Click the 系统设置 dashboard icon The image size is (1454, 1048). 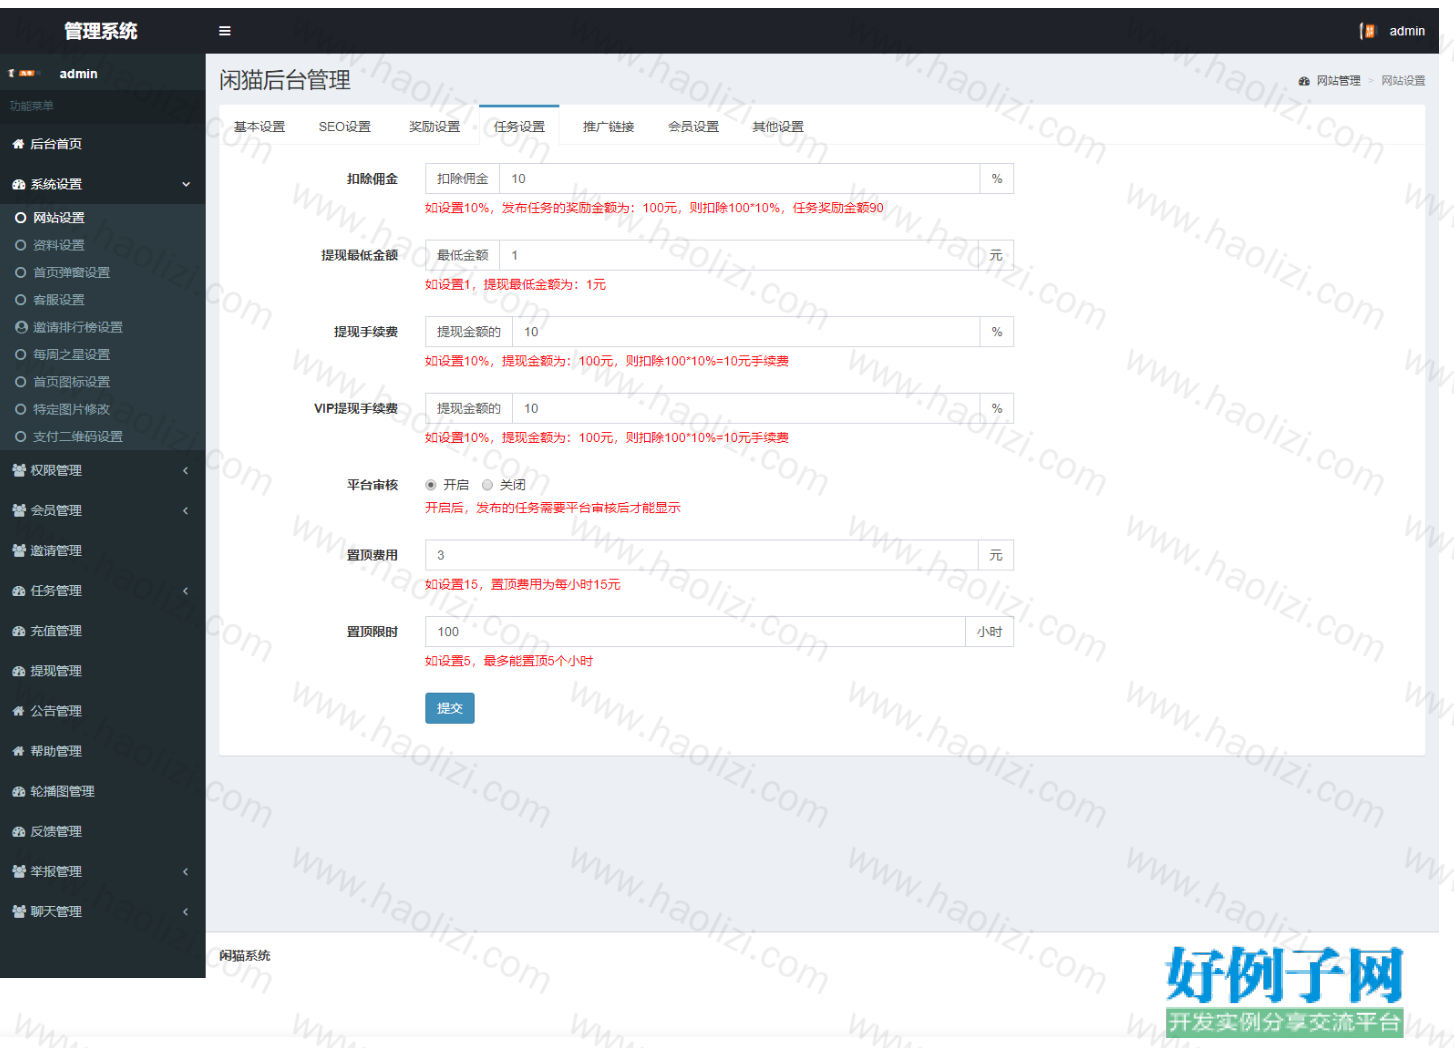tap(18, 184)
